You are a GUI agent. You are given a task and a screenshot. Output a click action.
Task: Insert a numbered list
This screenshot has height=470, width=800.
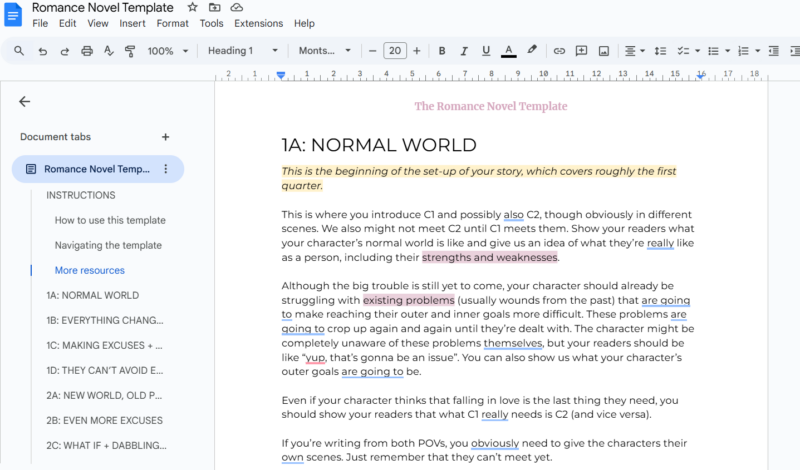coord(743,51)
